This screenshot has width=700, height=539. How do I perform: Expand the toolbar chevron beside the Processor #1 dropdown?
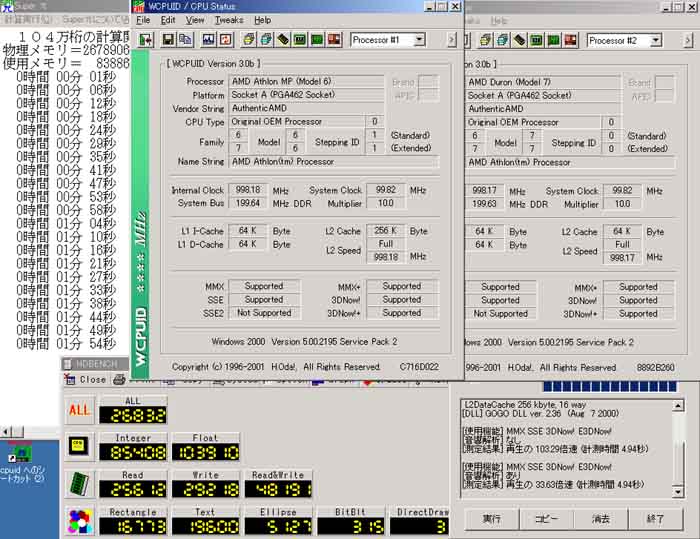(x=452, y=40)
